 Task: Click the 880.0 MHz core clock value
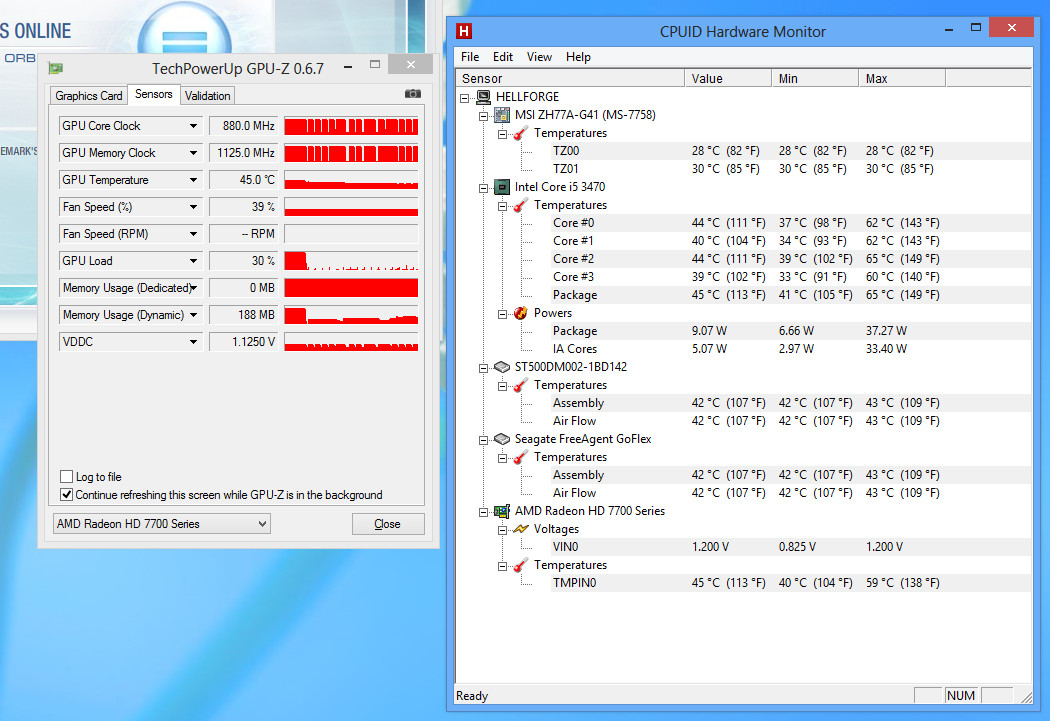click(243, 126)
